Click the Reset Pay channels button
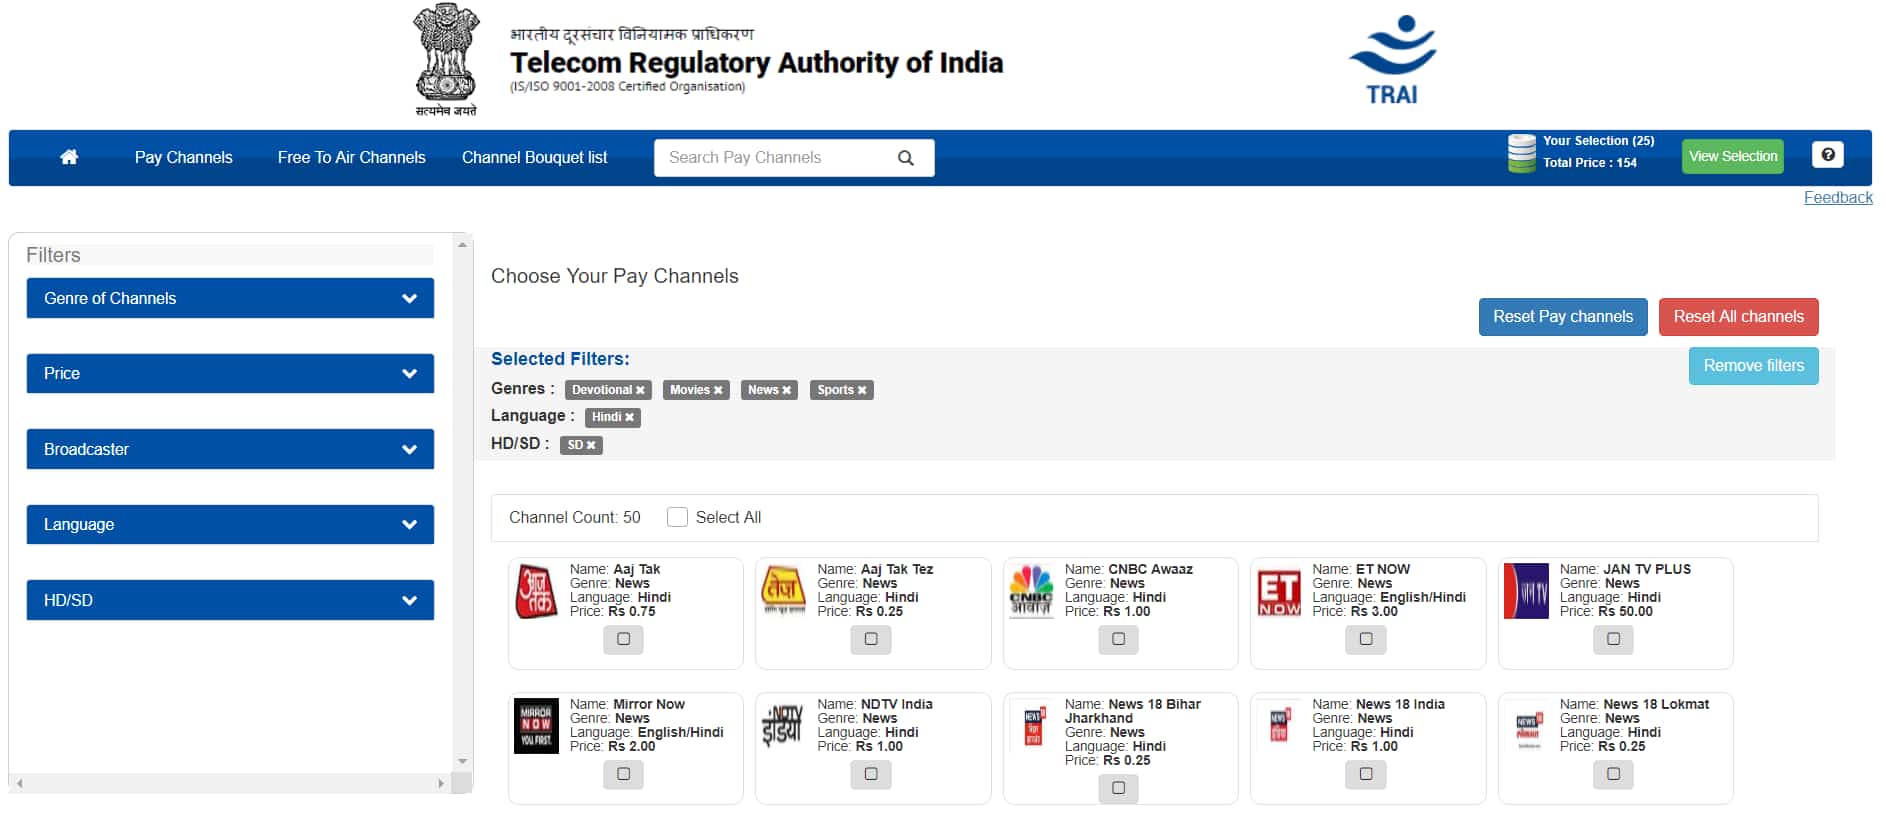 [1563, 317]
